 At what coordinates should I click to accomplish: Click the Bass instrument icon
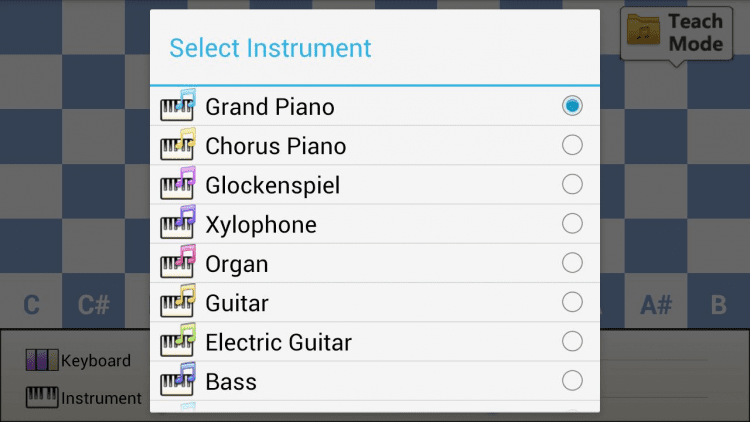pyautogui.click(x=178, y=381)
